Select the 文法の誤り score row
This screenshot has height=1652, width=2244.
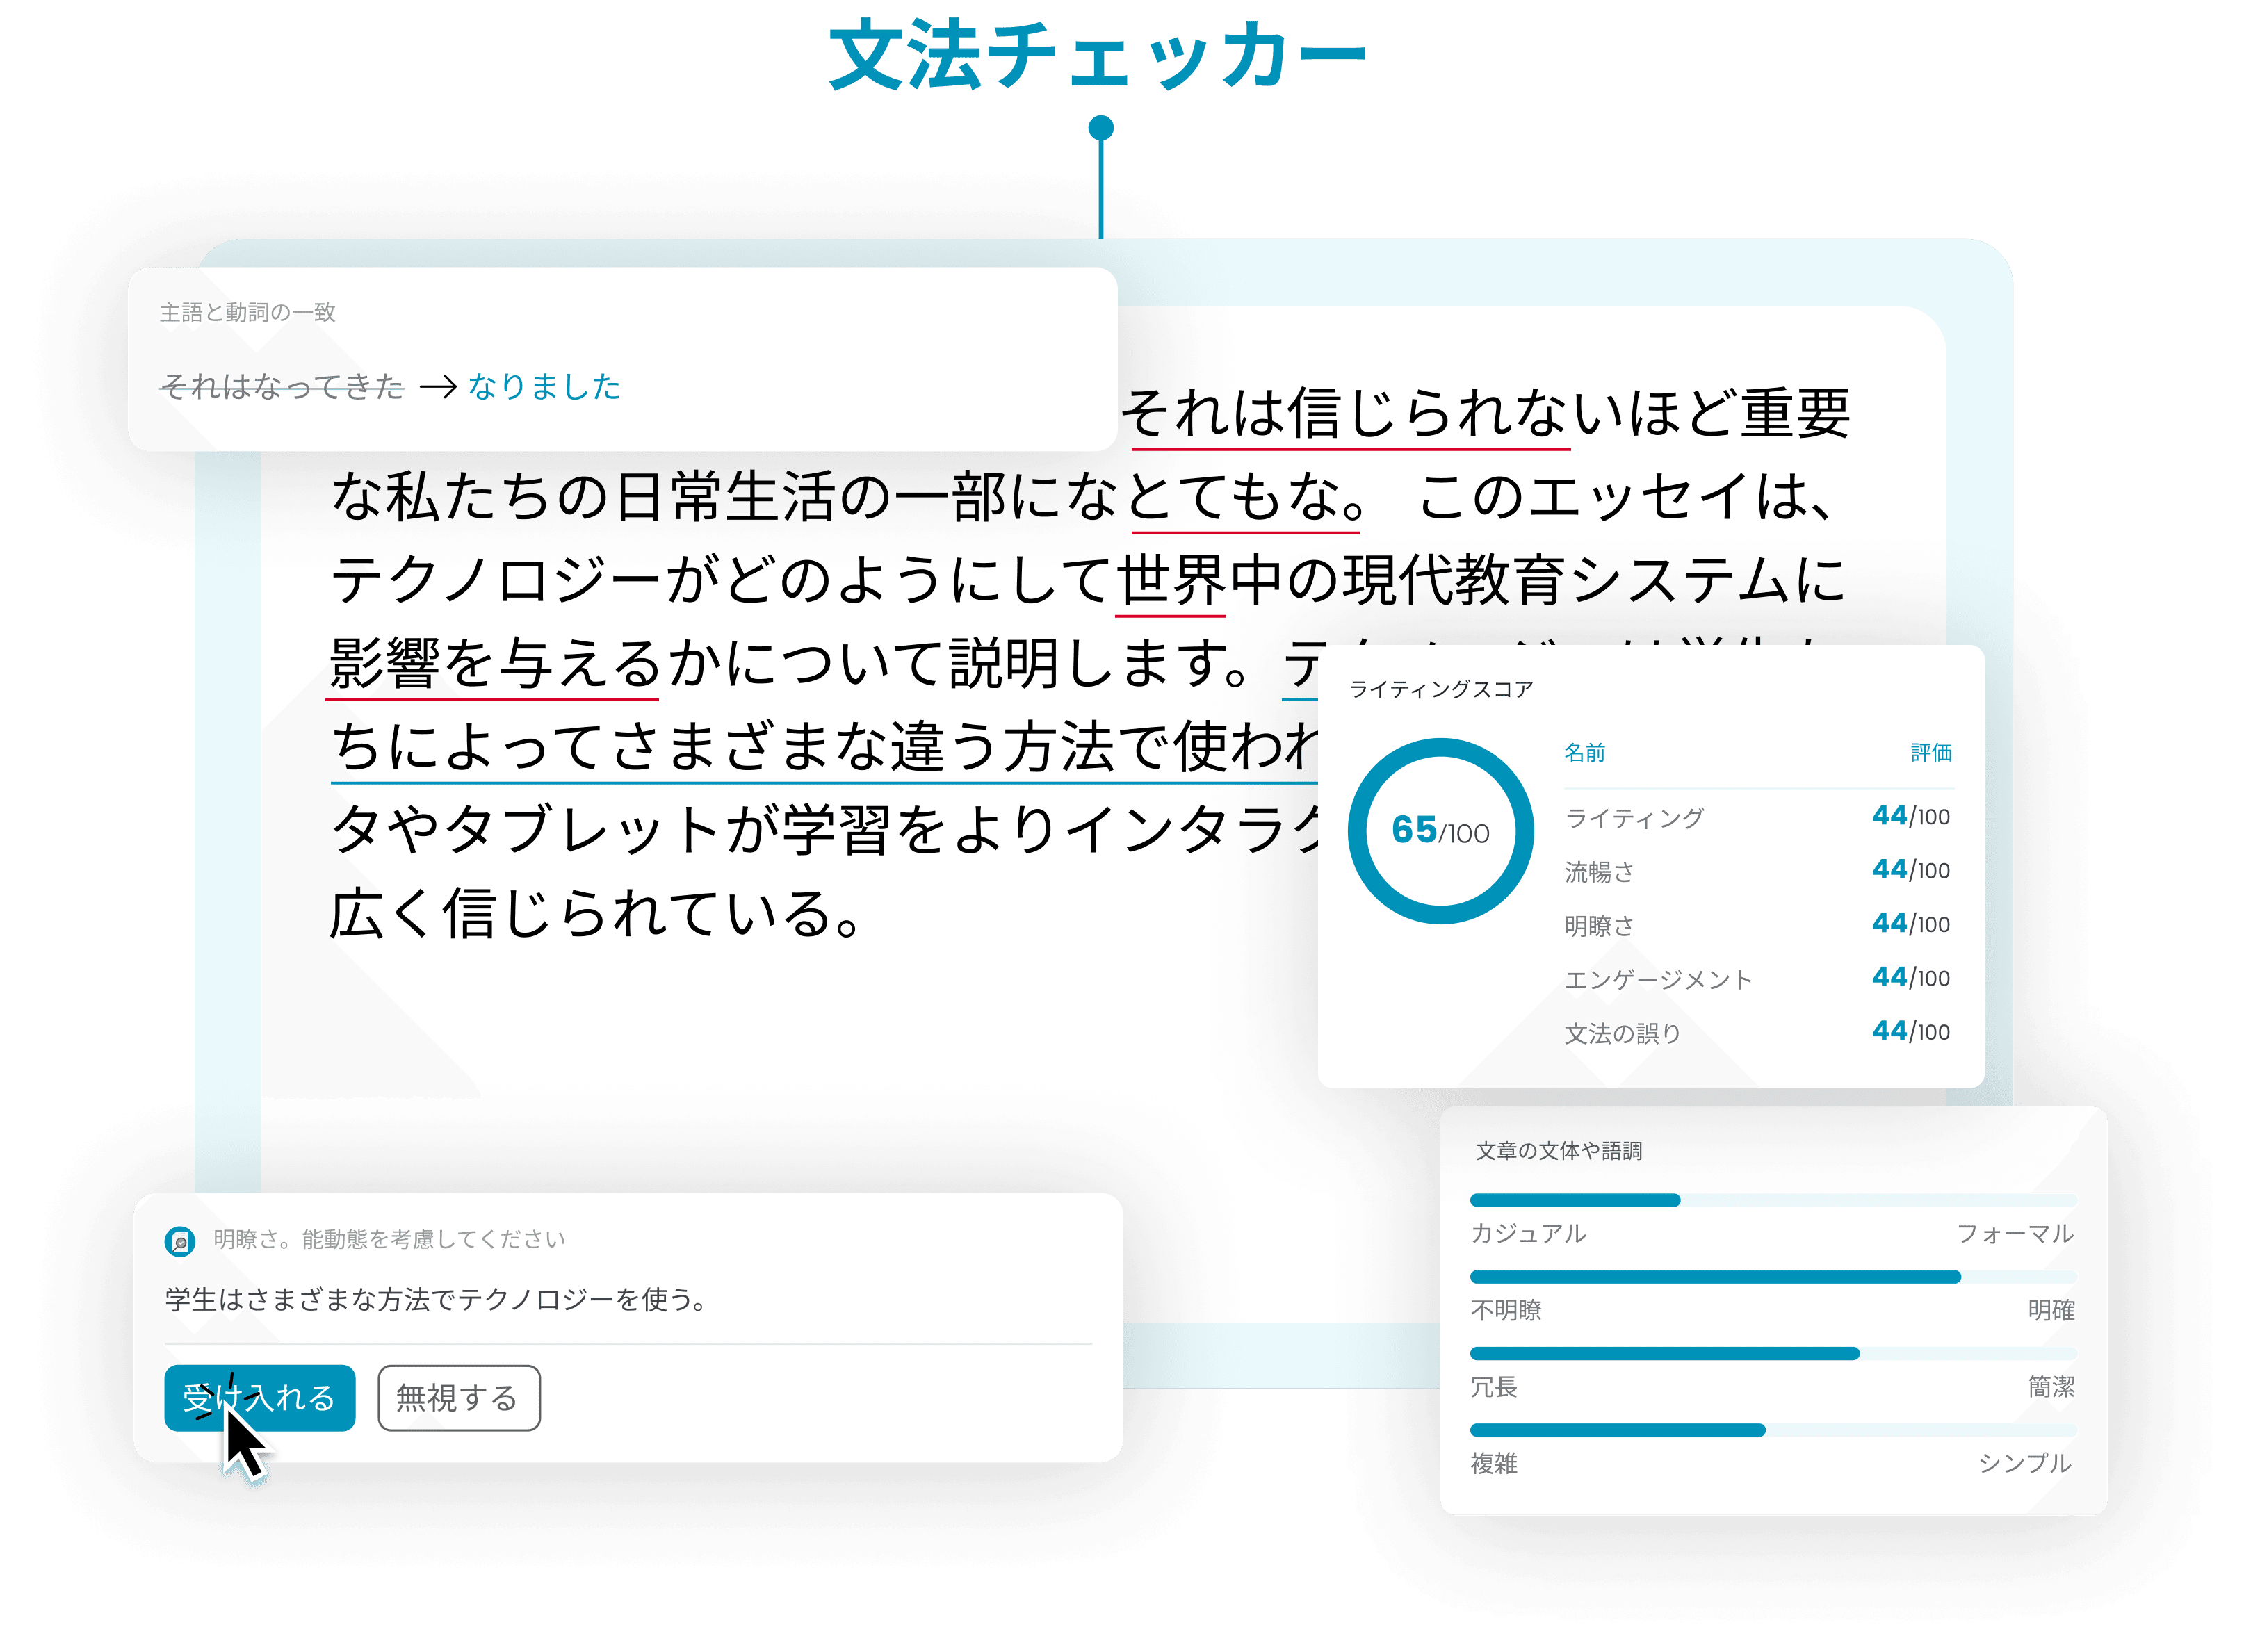tap(1758, 1033)
